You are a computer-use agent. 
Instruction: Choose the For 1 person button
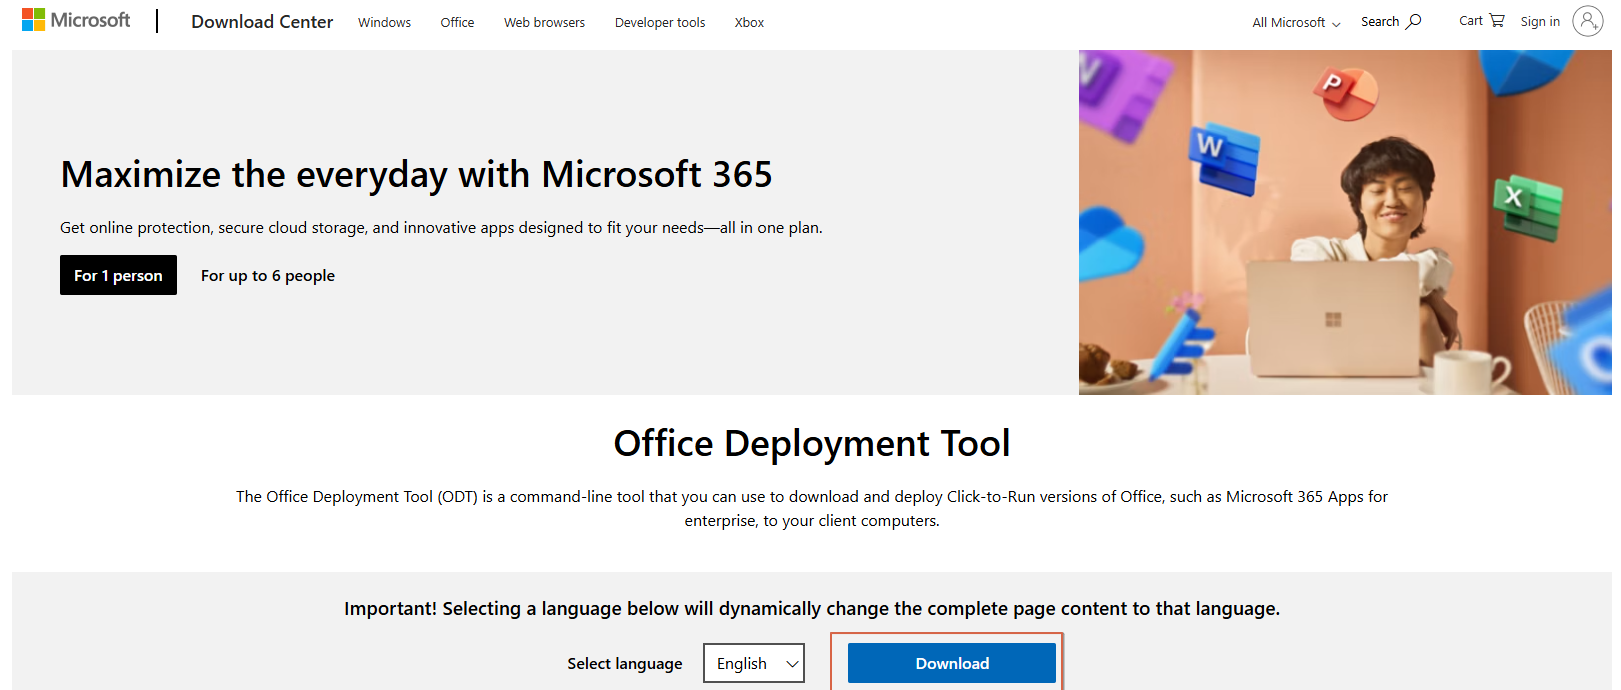[x=118, y=275]
